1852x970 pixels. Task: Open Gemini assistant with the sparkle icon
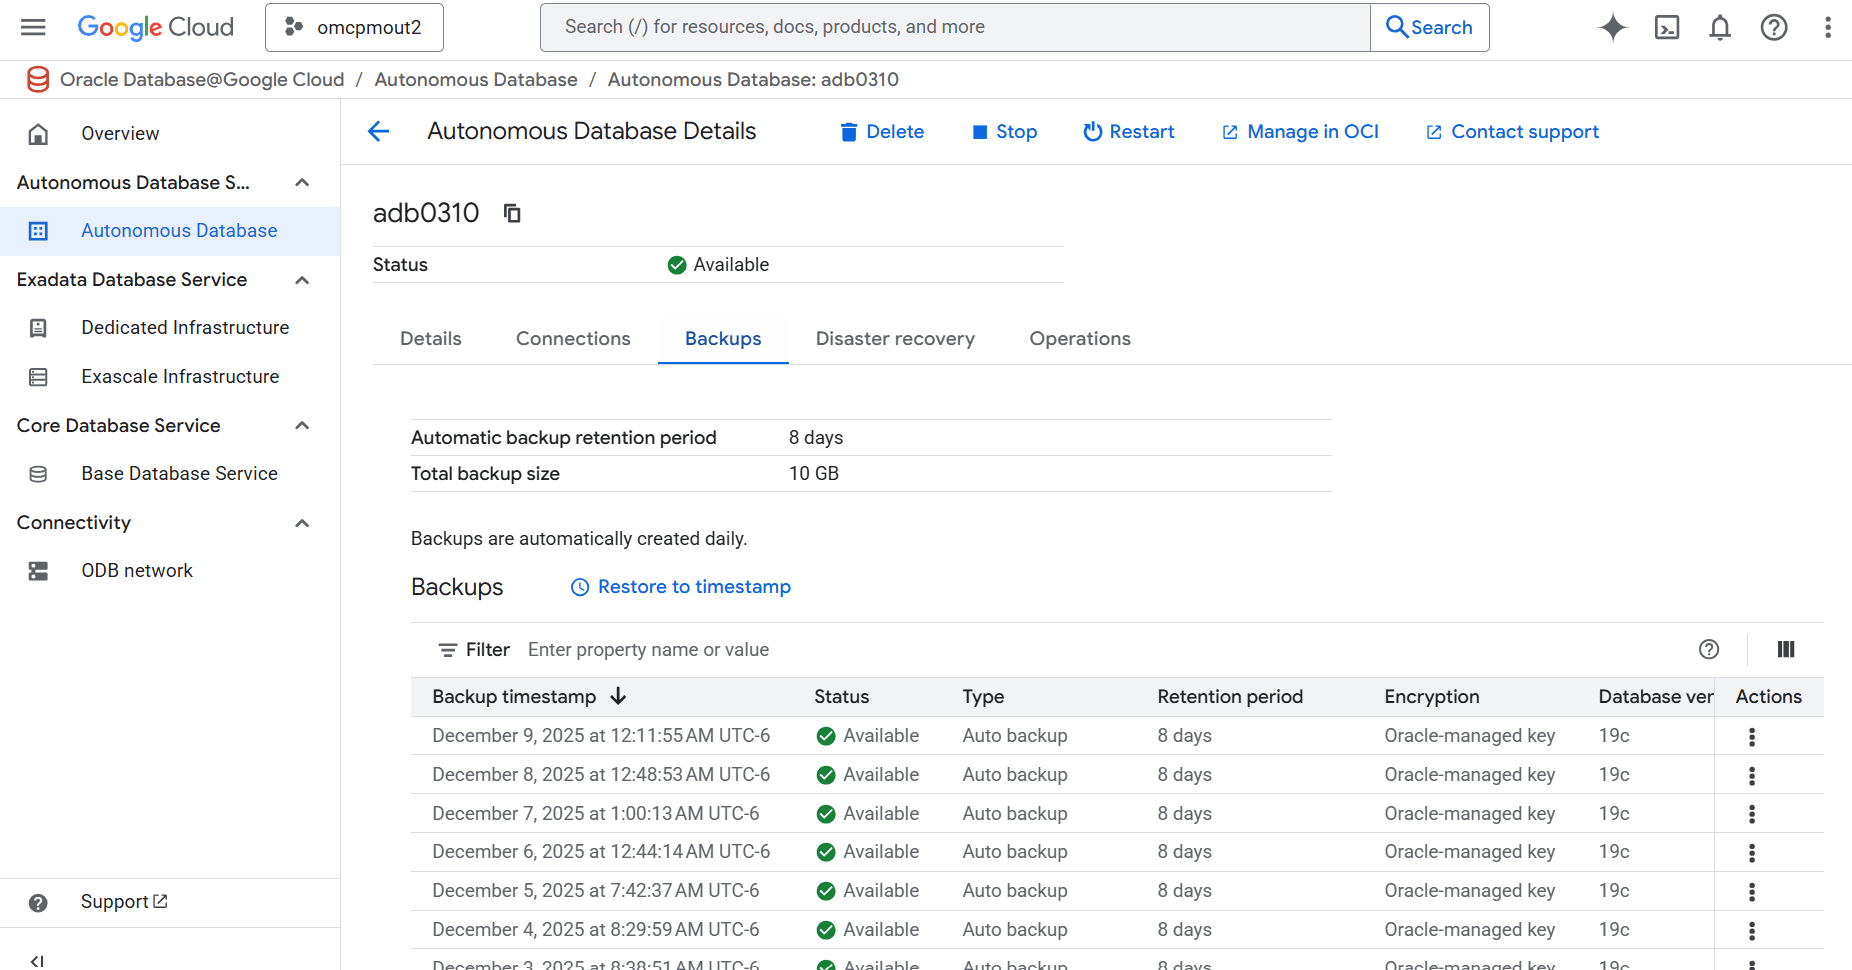[1612, 27]
